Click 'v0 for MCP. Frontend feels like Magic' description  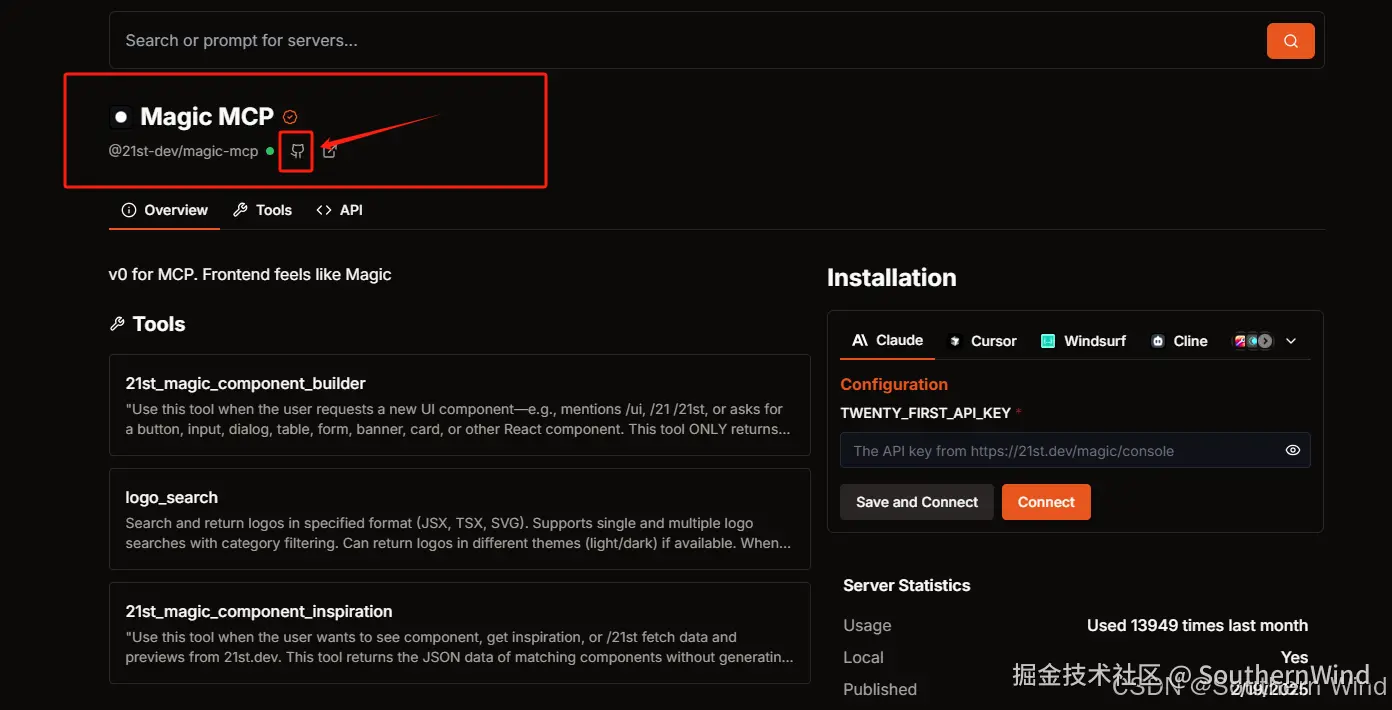click(x=250, y=274)
